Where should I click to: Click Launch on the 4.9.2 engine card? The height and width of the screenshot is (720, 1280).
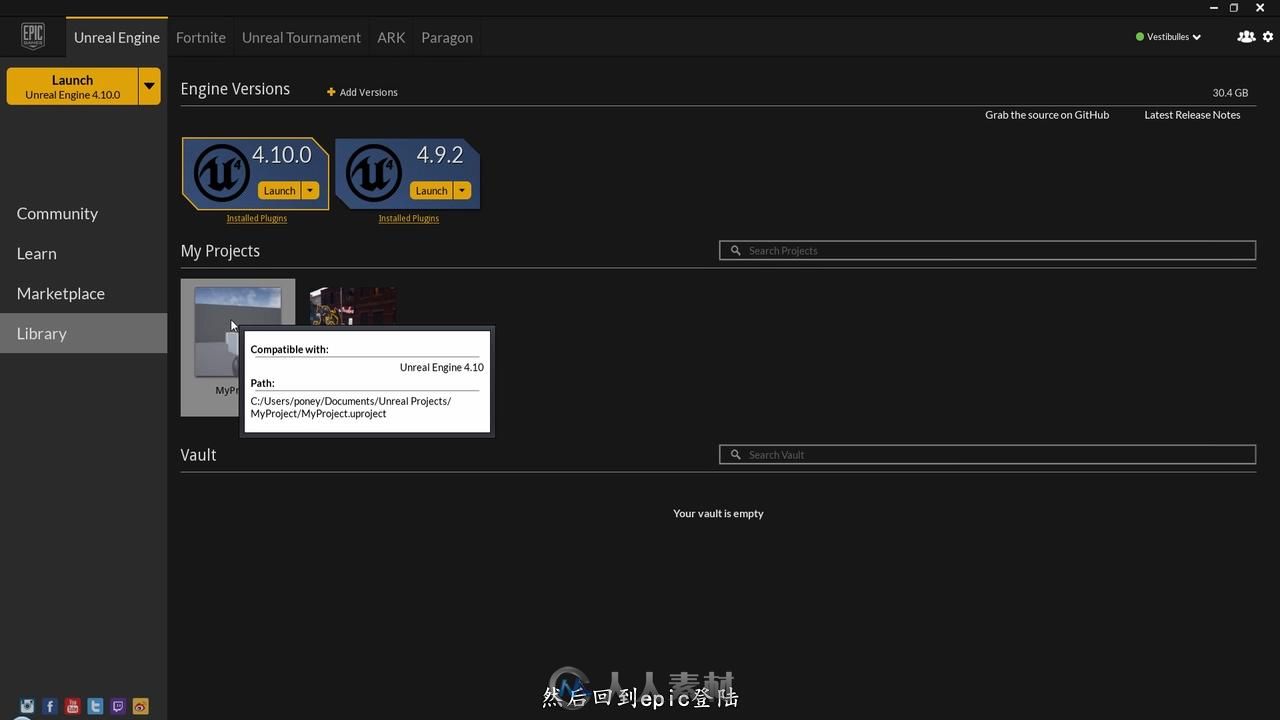click(x=431, y=191)
